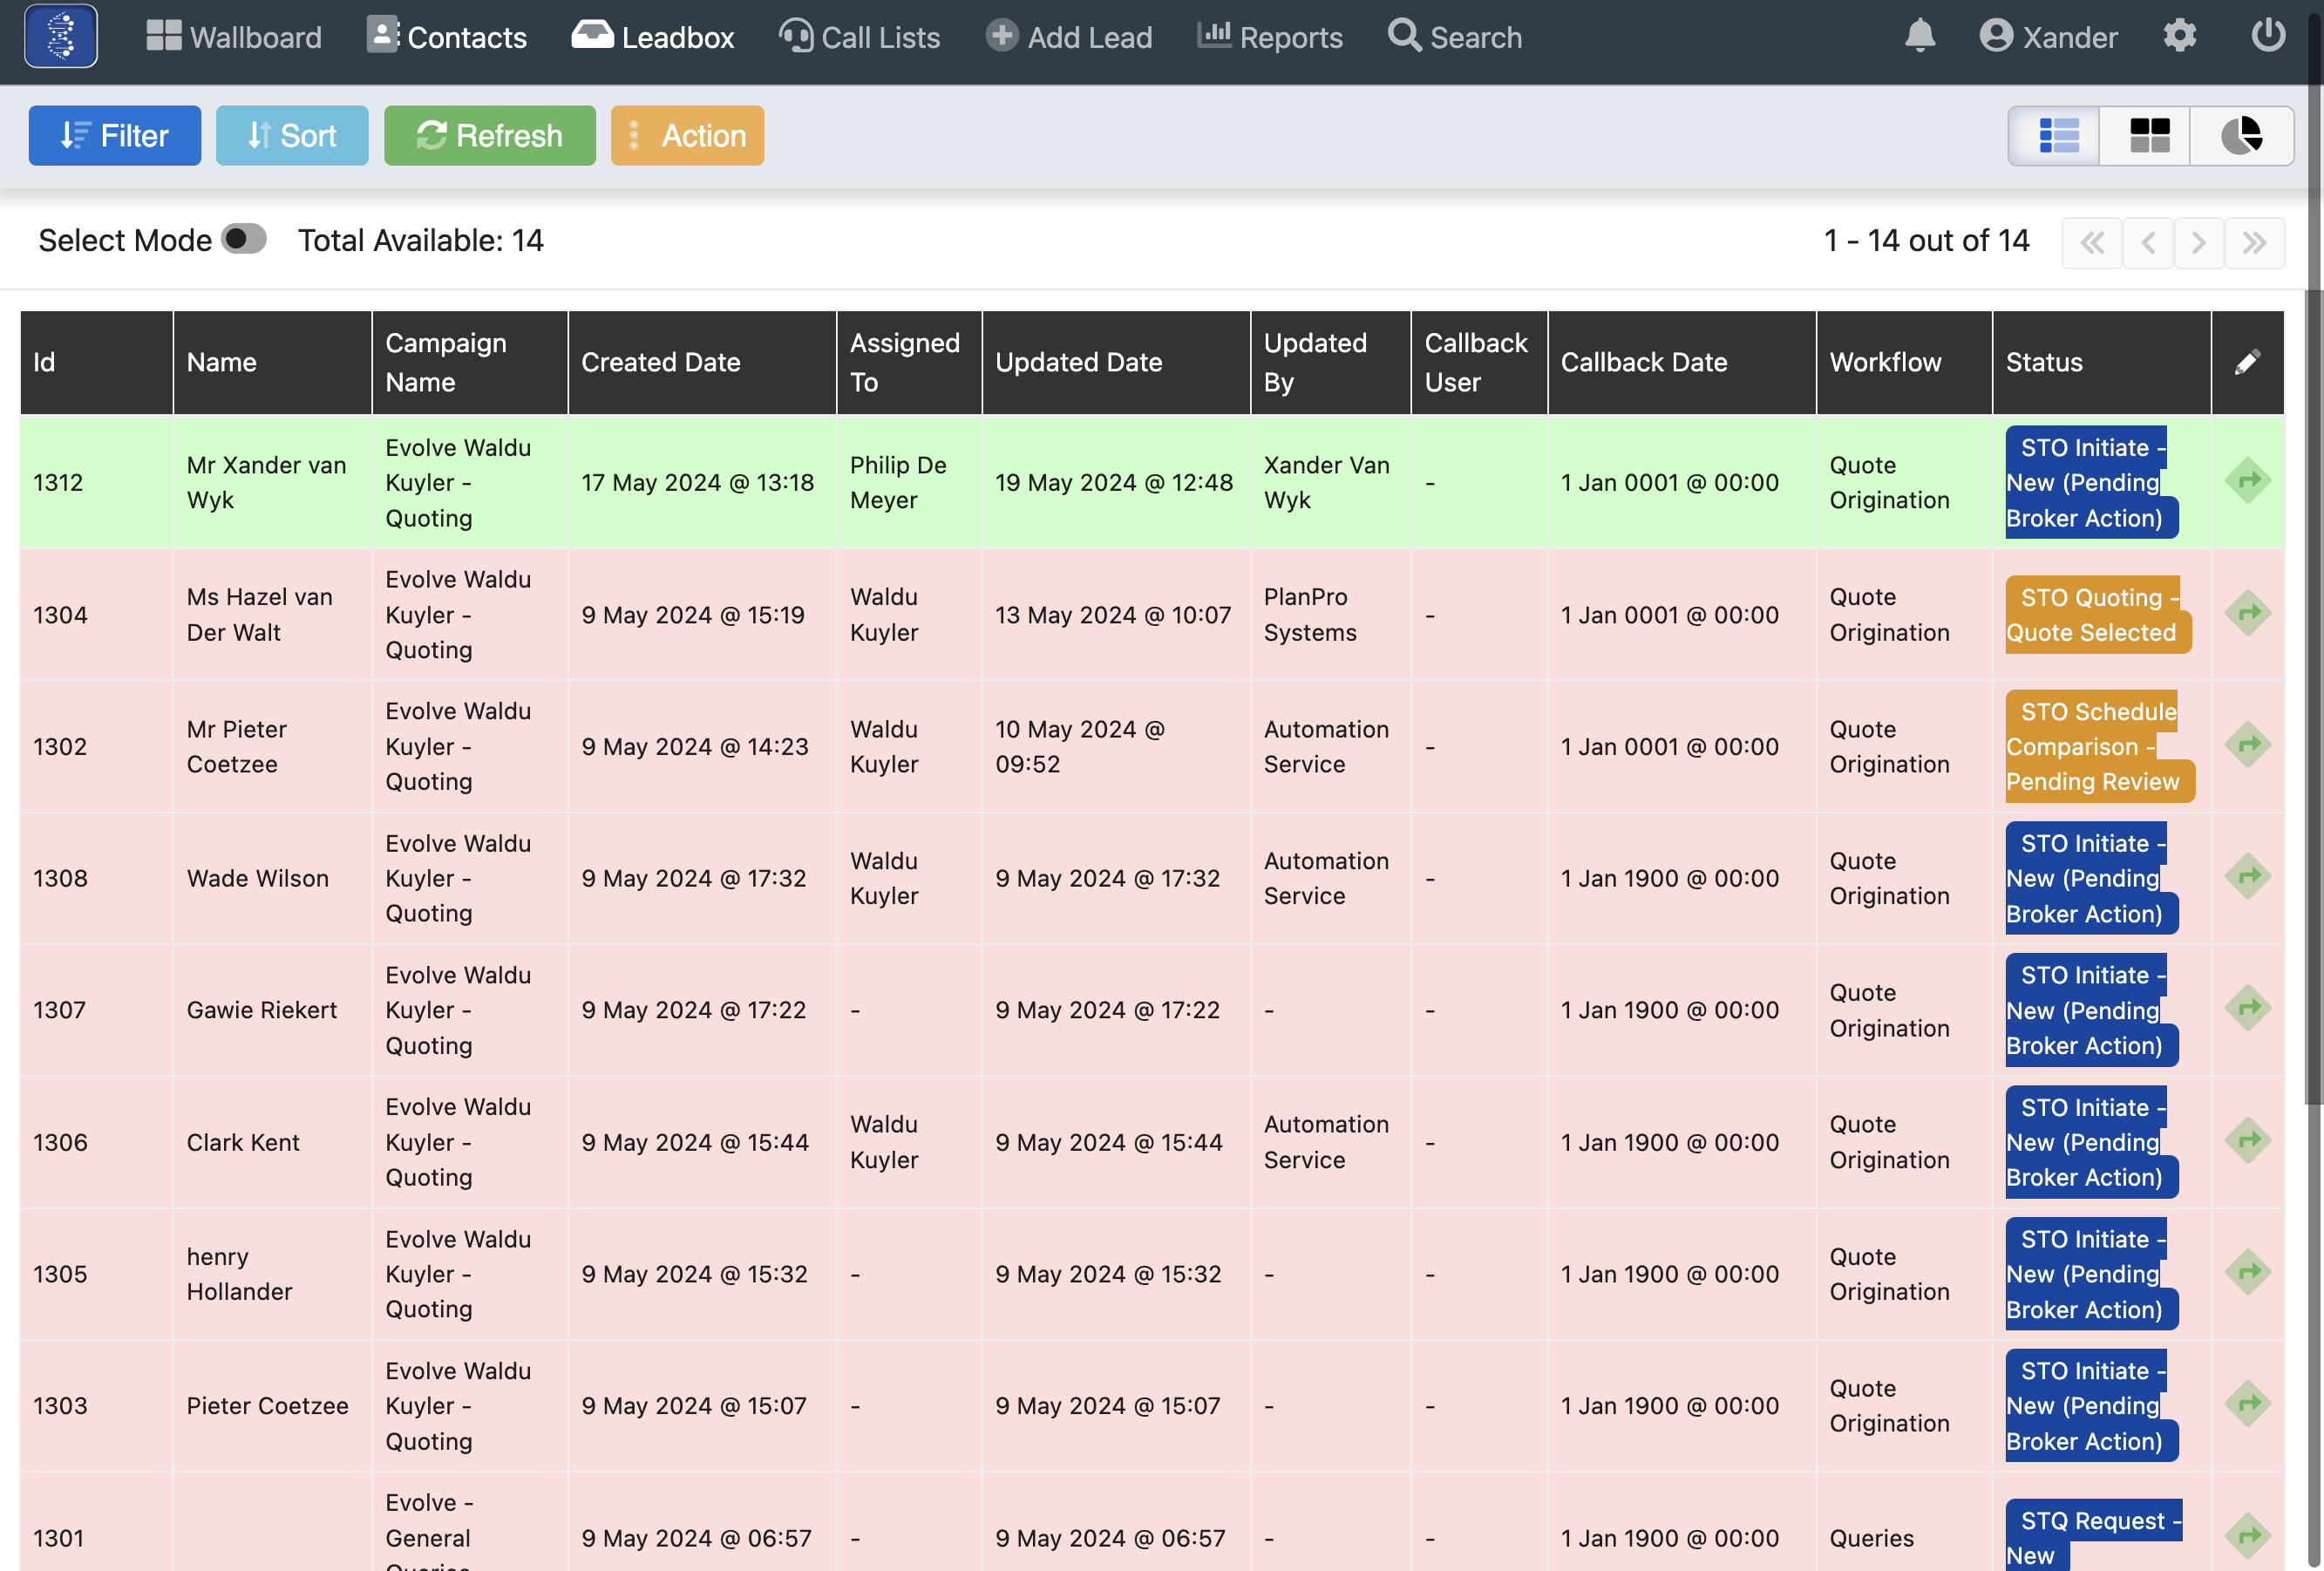Go to previous page of results
The image size is (2324, 1571).
click(x=2147, y=242)
